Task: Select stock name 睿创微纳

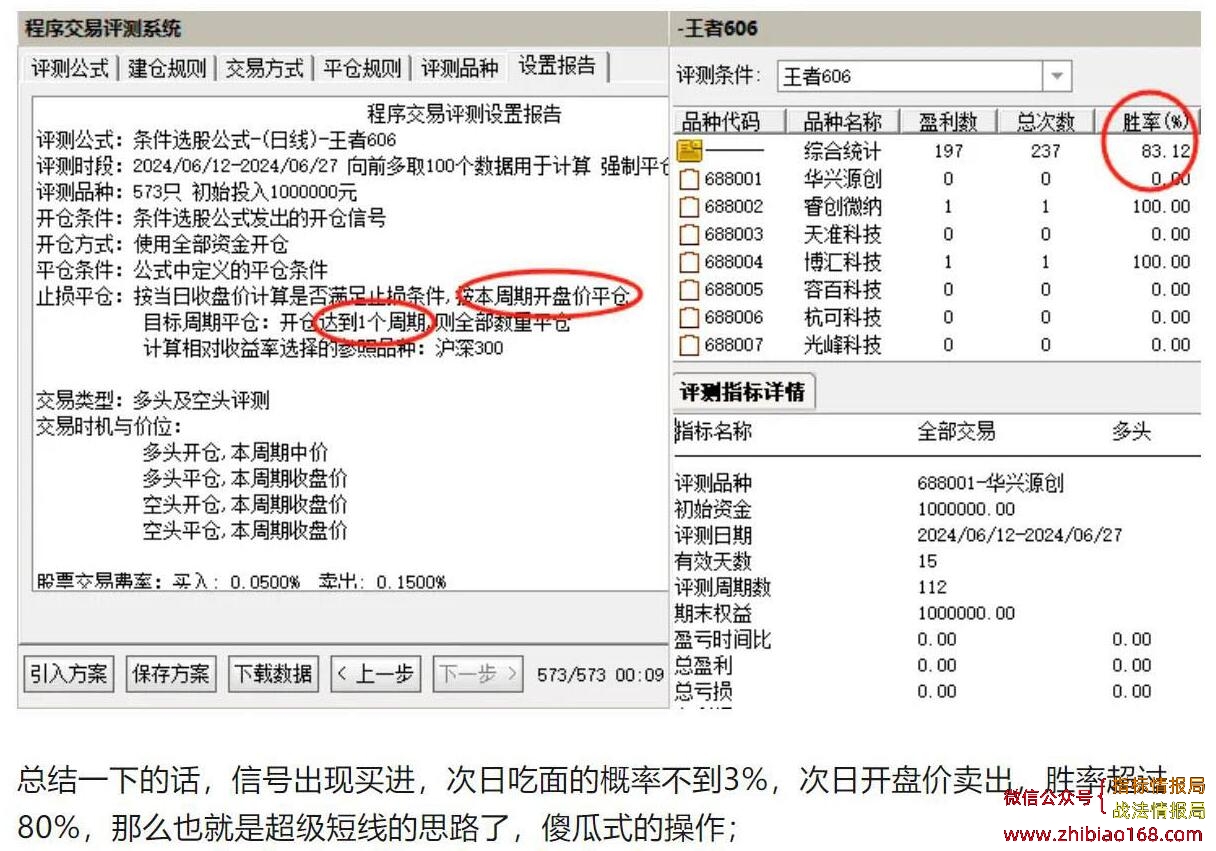Action: tap(843, 207)
